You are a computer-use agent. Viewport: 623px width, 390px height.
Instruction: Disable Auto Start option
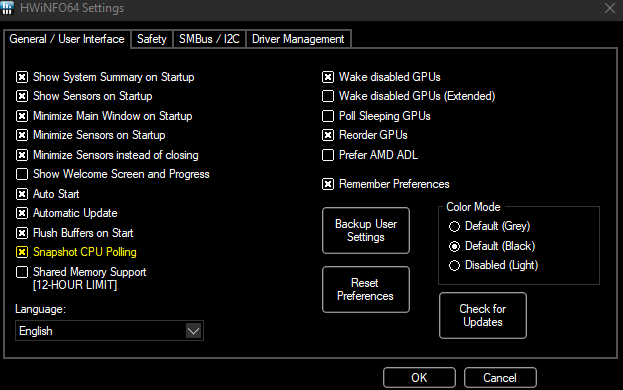pyautogui.click(x=22, y=194)
